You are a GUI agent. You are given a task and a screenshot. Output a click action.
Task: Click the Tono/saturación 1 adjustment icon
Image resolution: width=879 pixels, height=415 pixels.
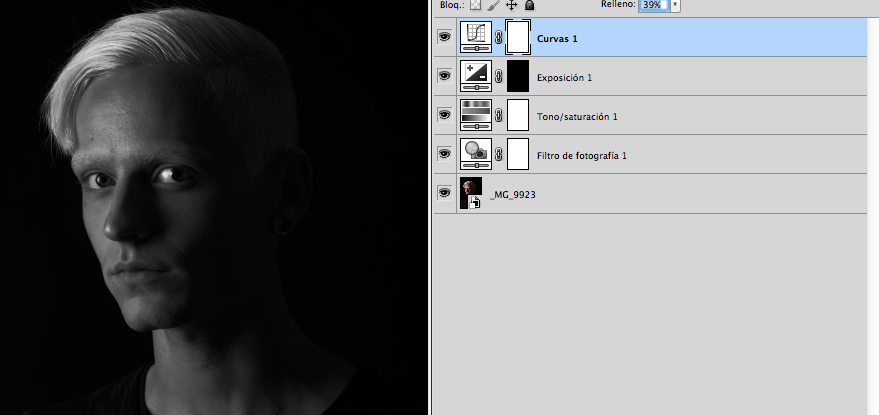click(475, 116)
